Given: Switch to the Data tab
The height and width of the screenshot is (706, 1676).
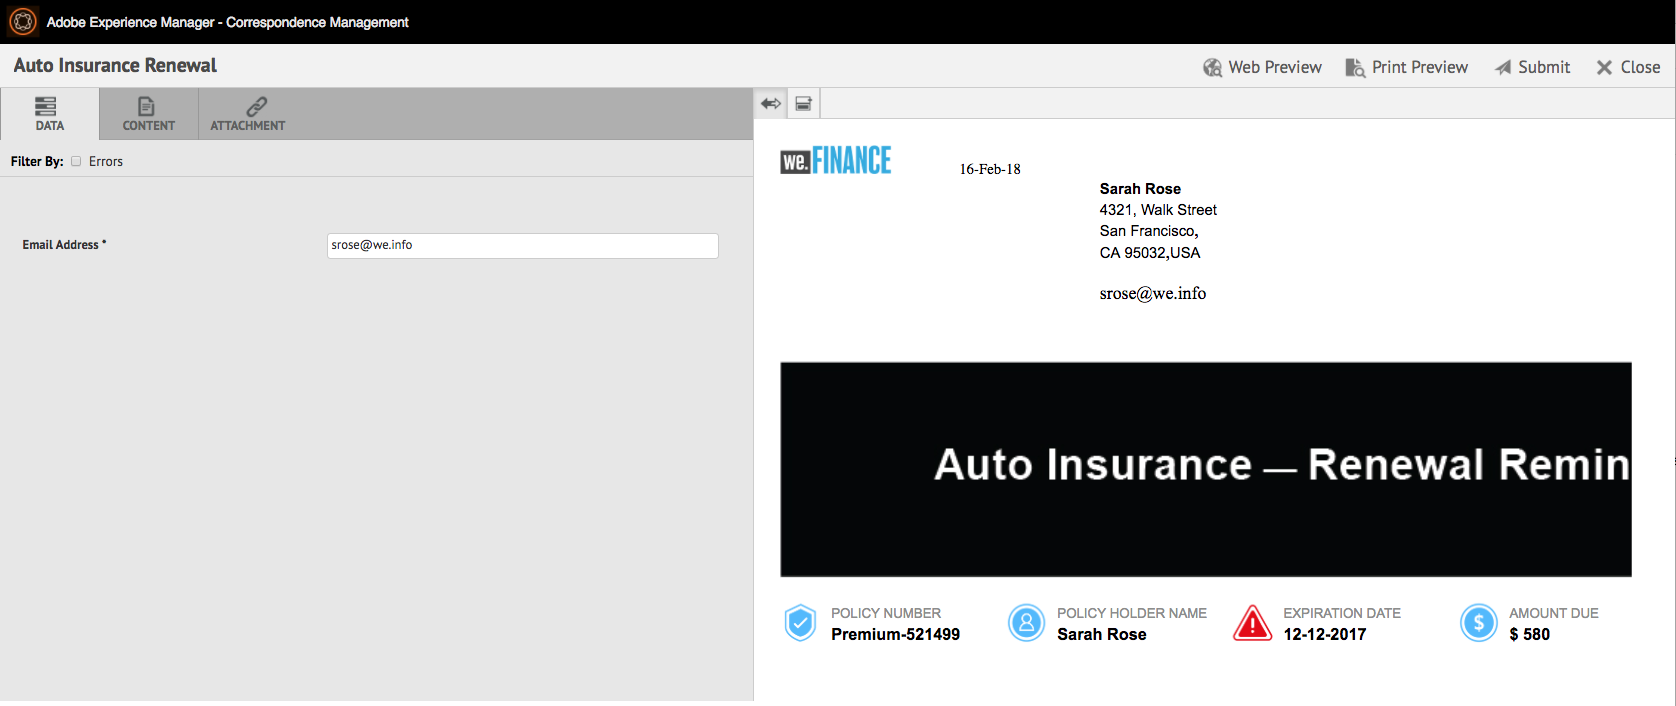Looking at the screenshot, I should [x=50, y=114].
